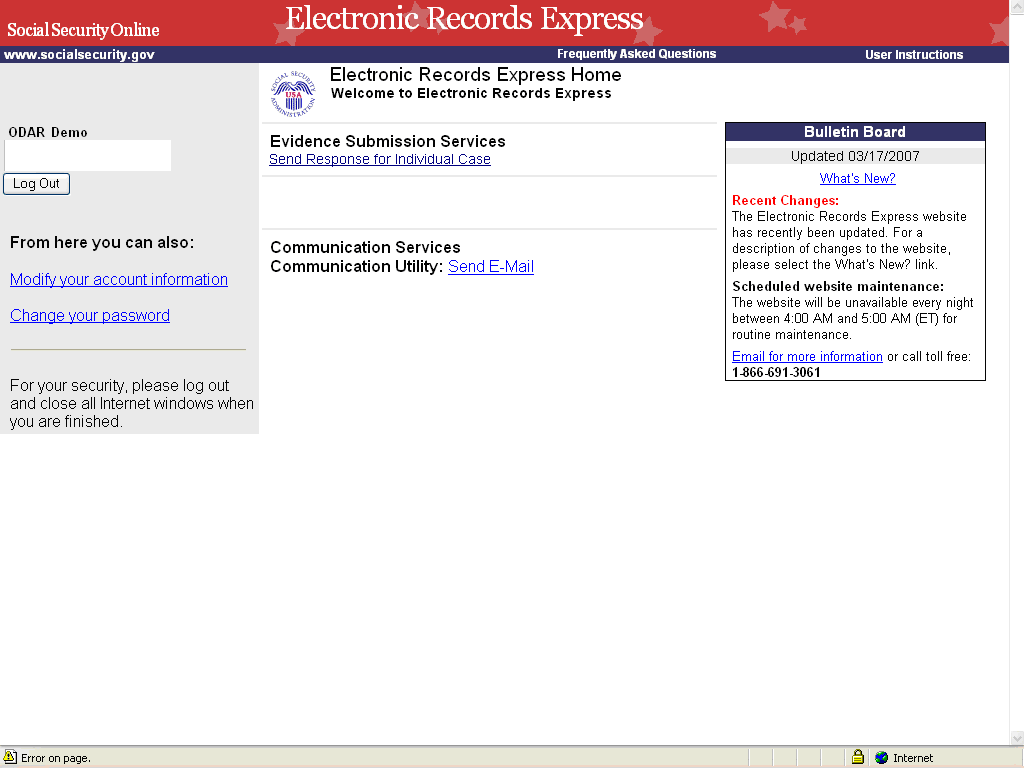
Task: Open Send Response for Individual Case link
Action: pos(379,159)
